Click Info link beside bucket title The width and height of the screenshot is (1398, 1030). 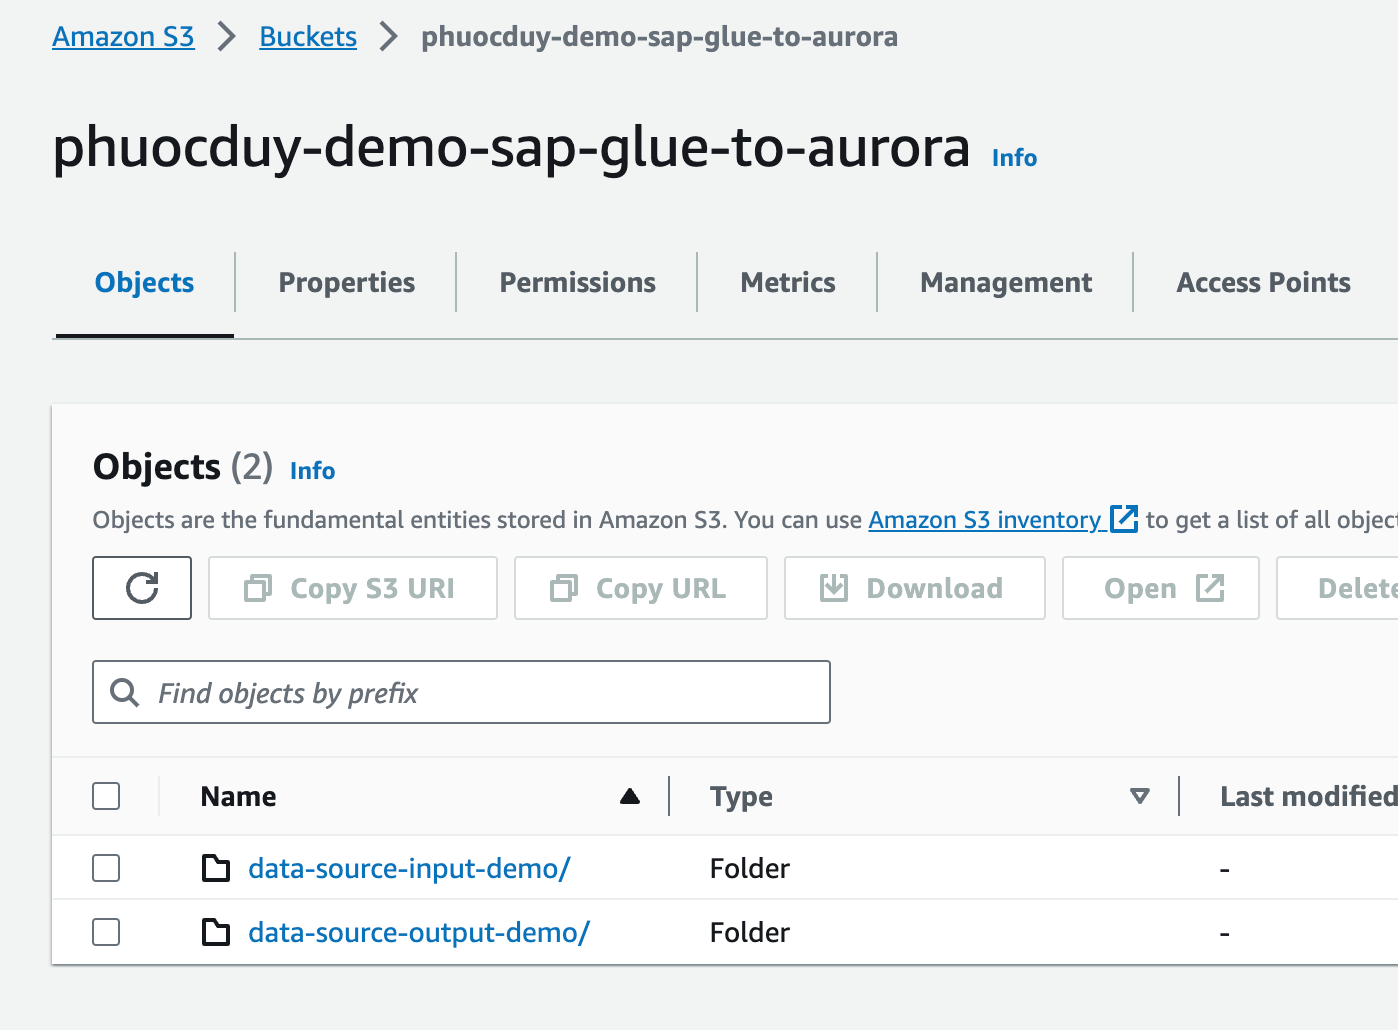(1014, 158)
